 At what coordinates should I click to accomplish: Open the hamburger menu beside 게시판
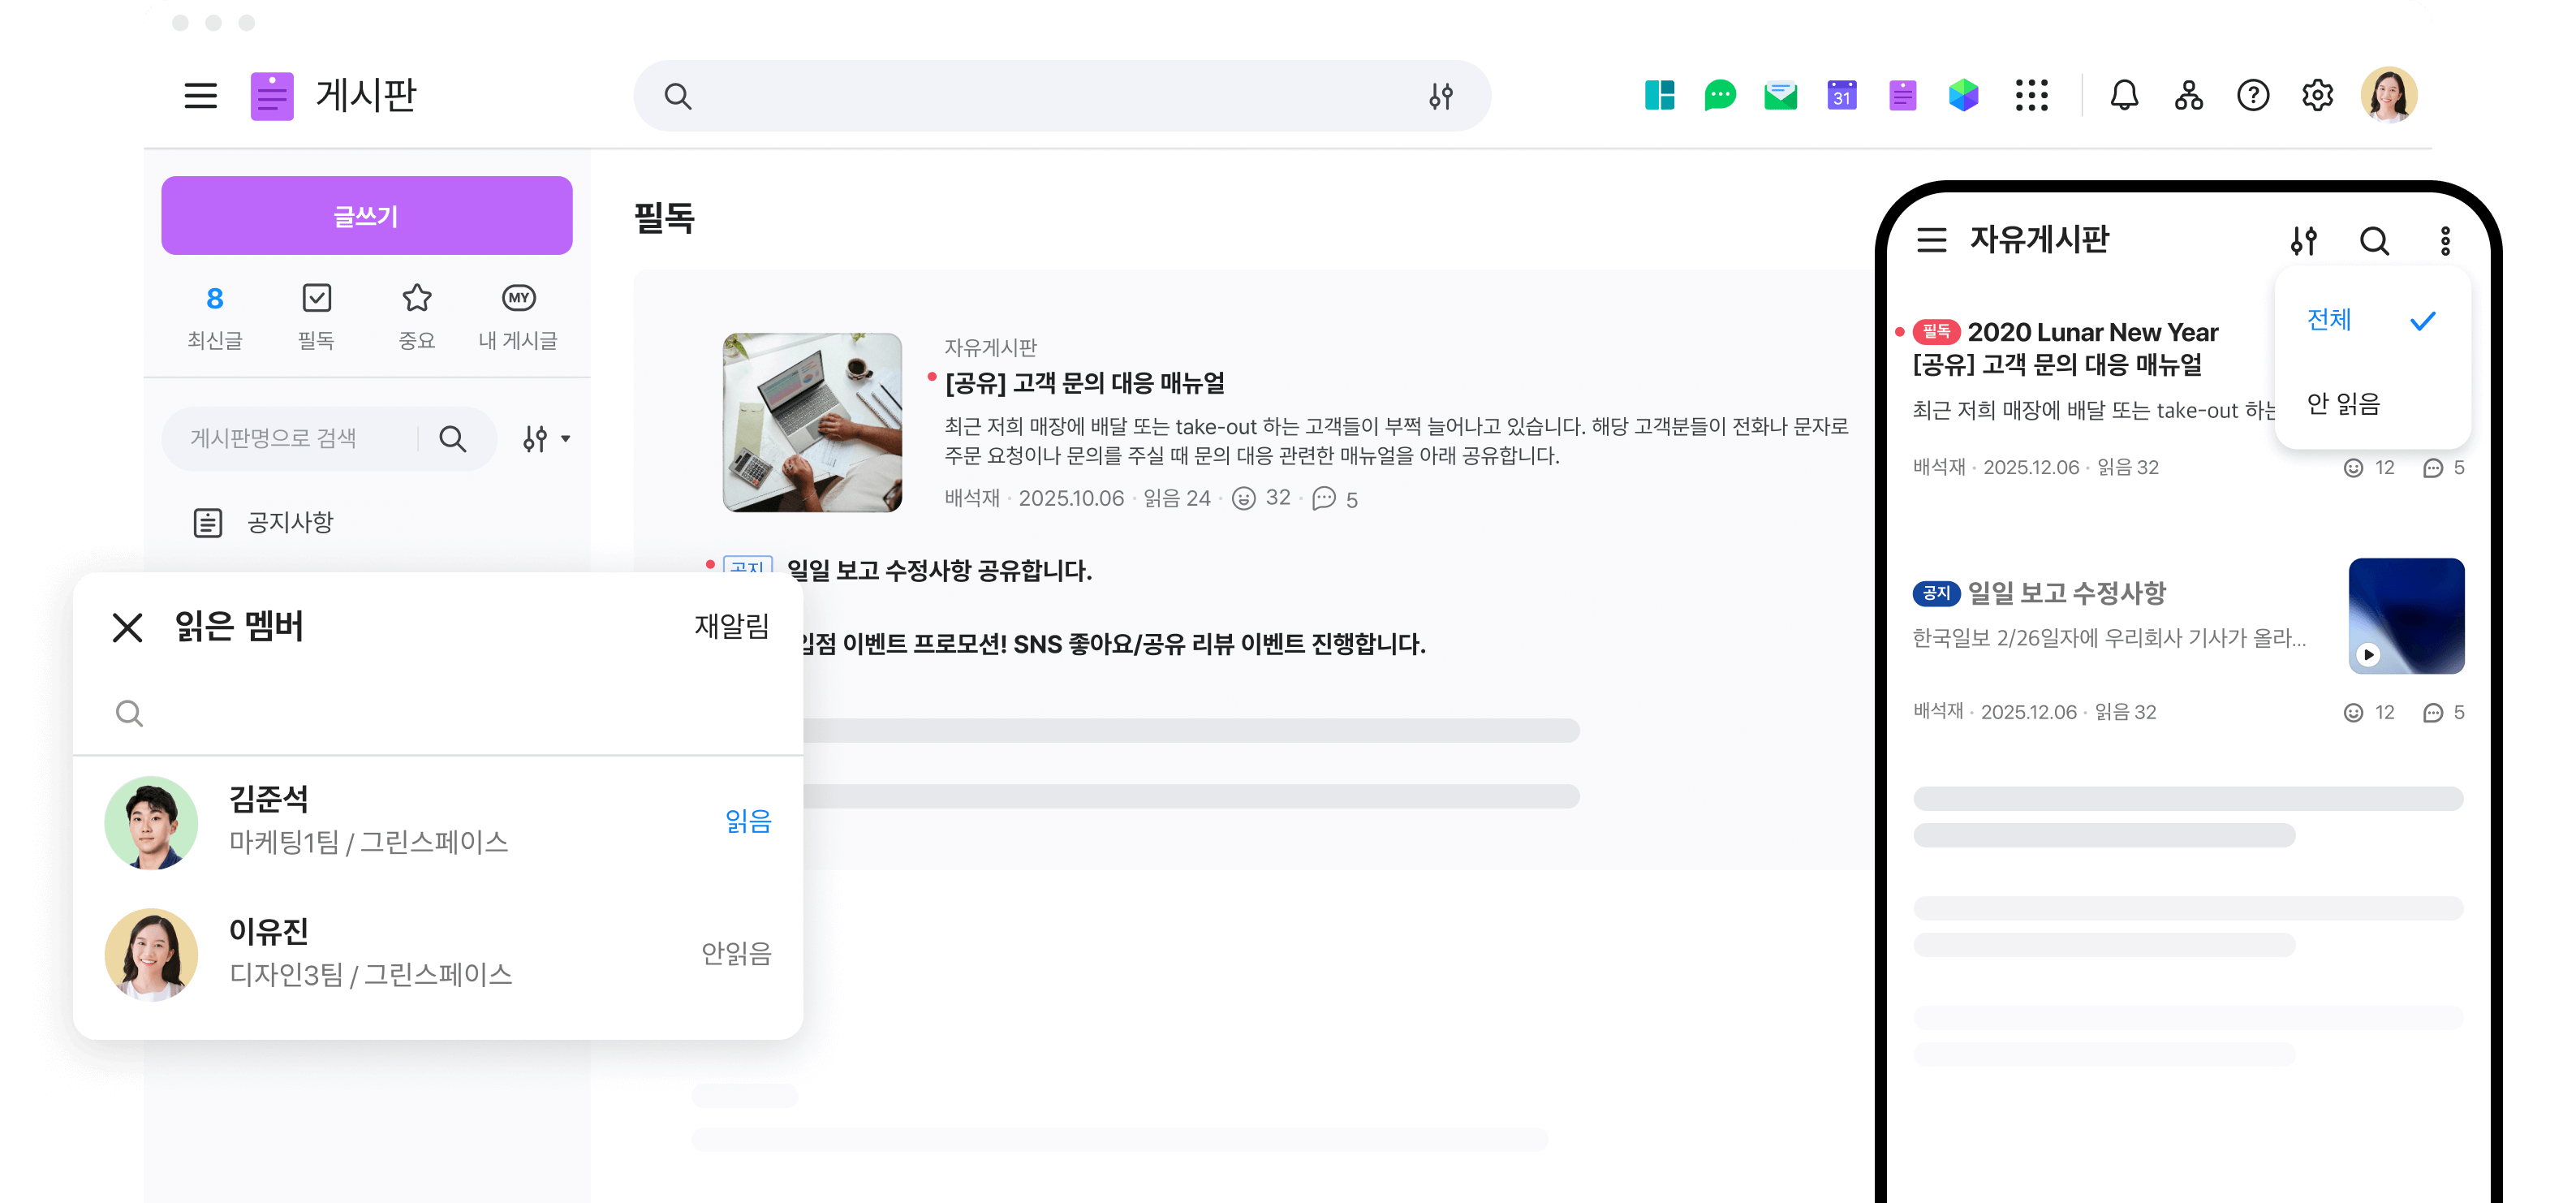pyautogui.click(x=200, y=96)
